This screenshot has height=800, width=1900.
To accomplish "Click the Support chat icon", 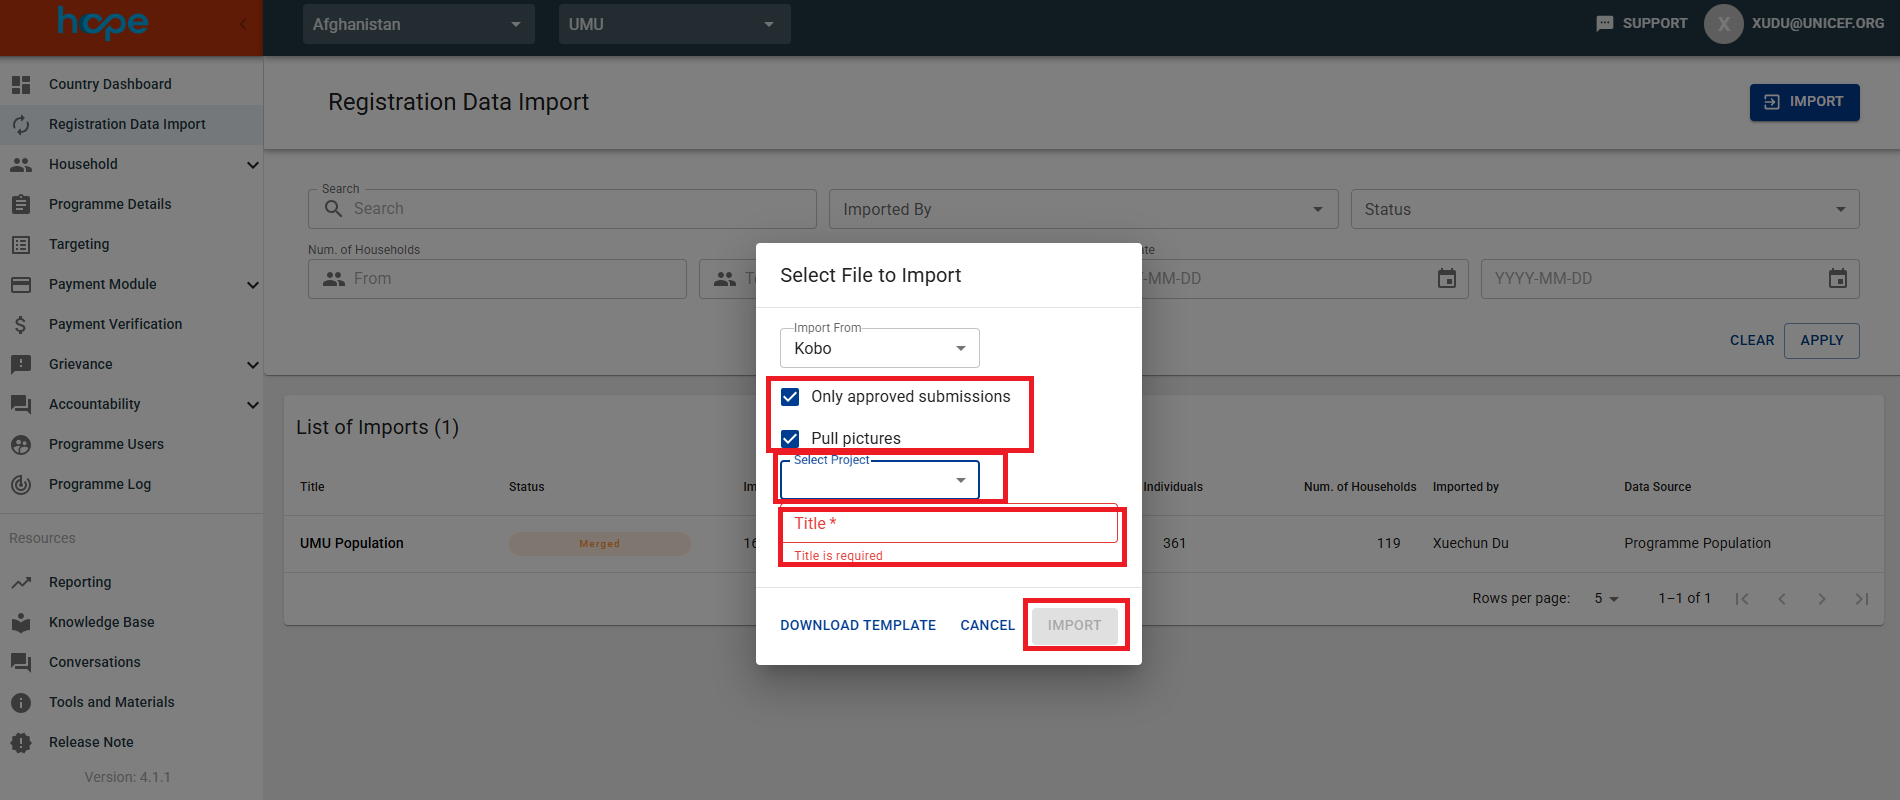I will tap(1605, 24).
